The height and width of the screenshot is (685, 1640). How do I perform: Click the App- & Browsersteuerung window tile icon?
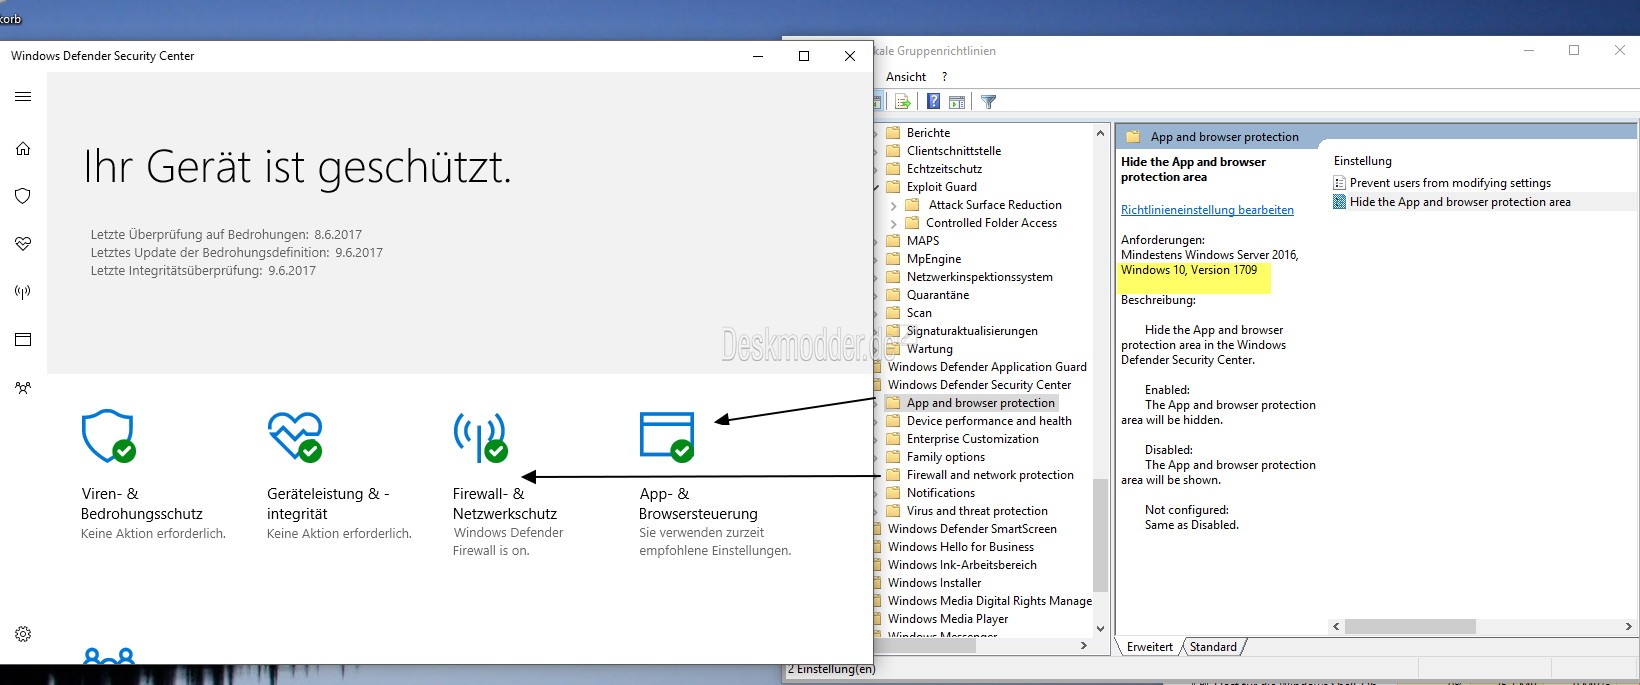[667, 437]
